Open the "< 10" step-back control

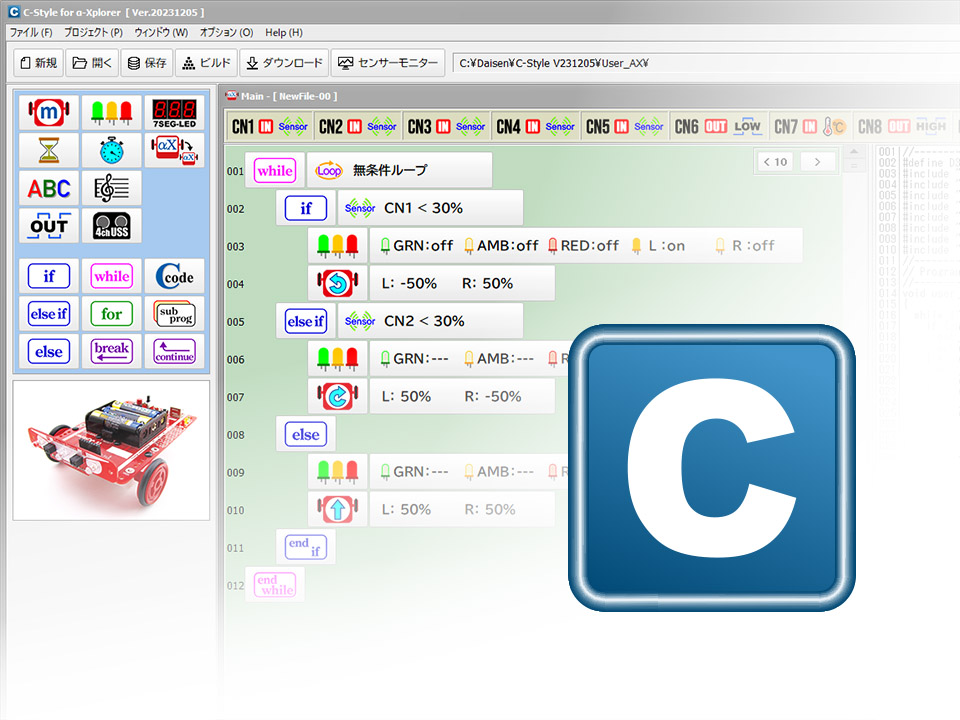point(774,162)
